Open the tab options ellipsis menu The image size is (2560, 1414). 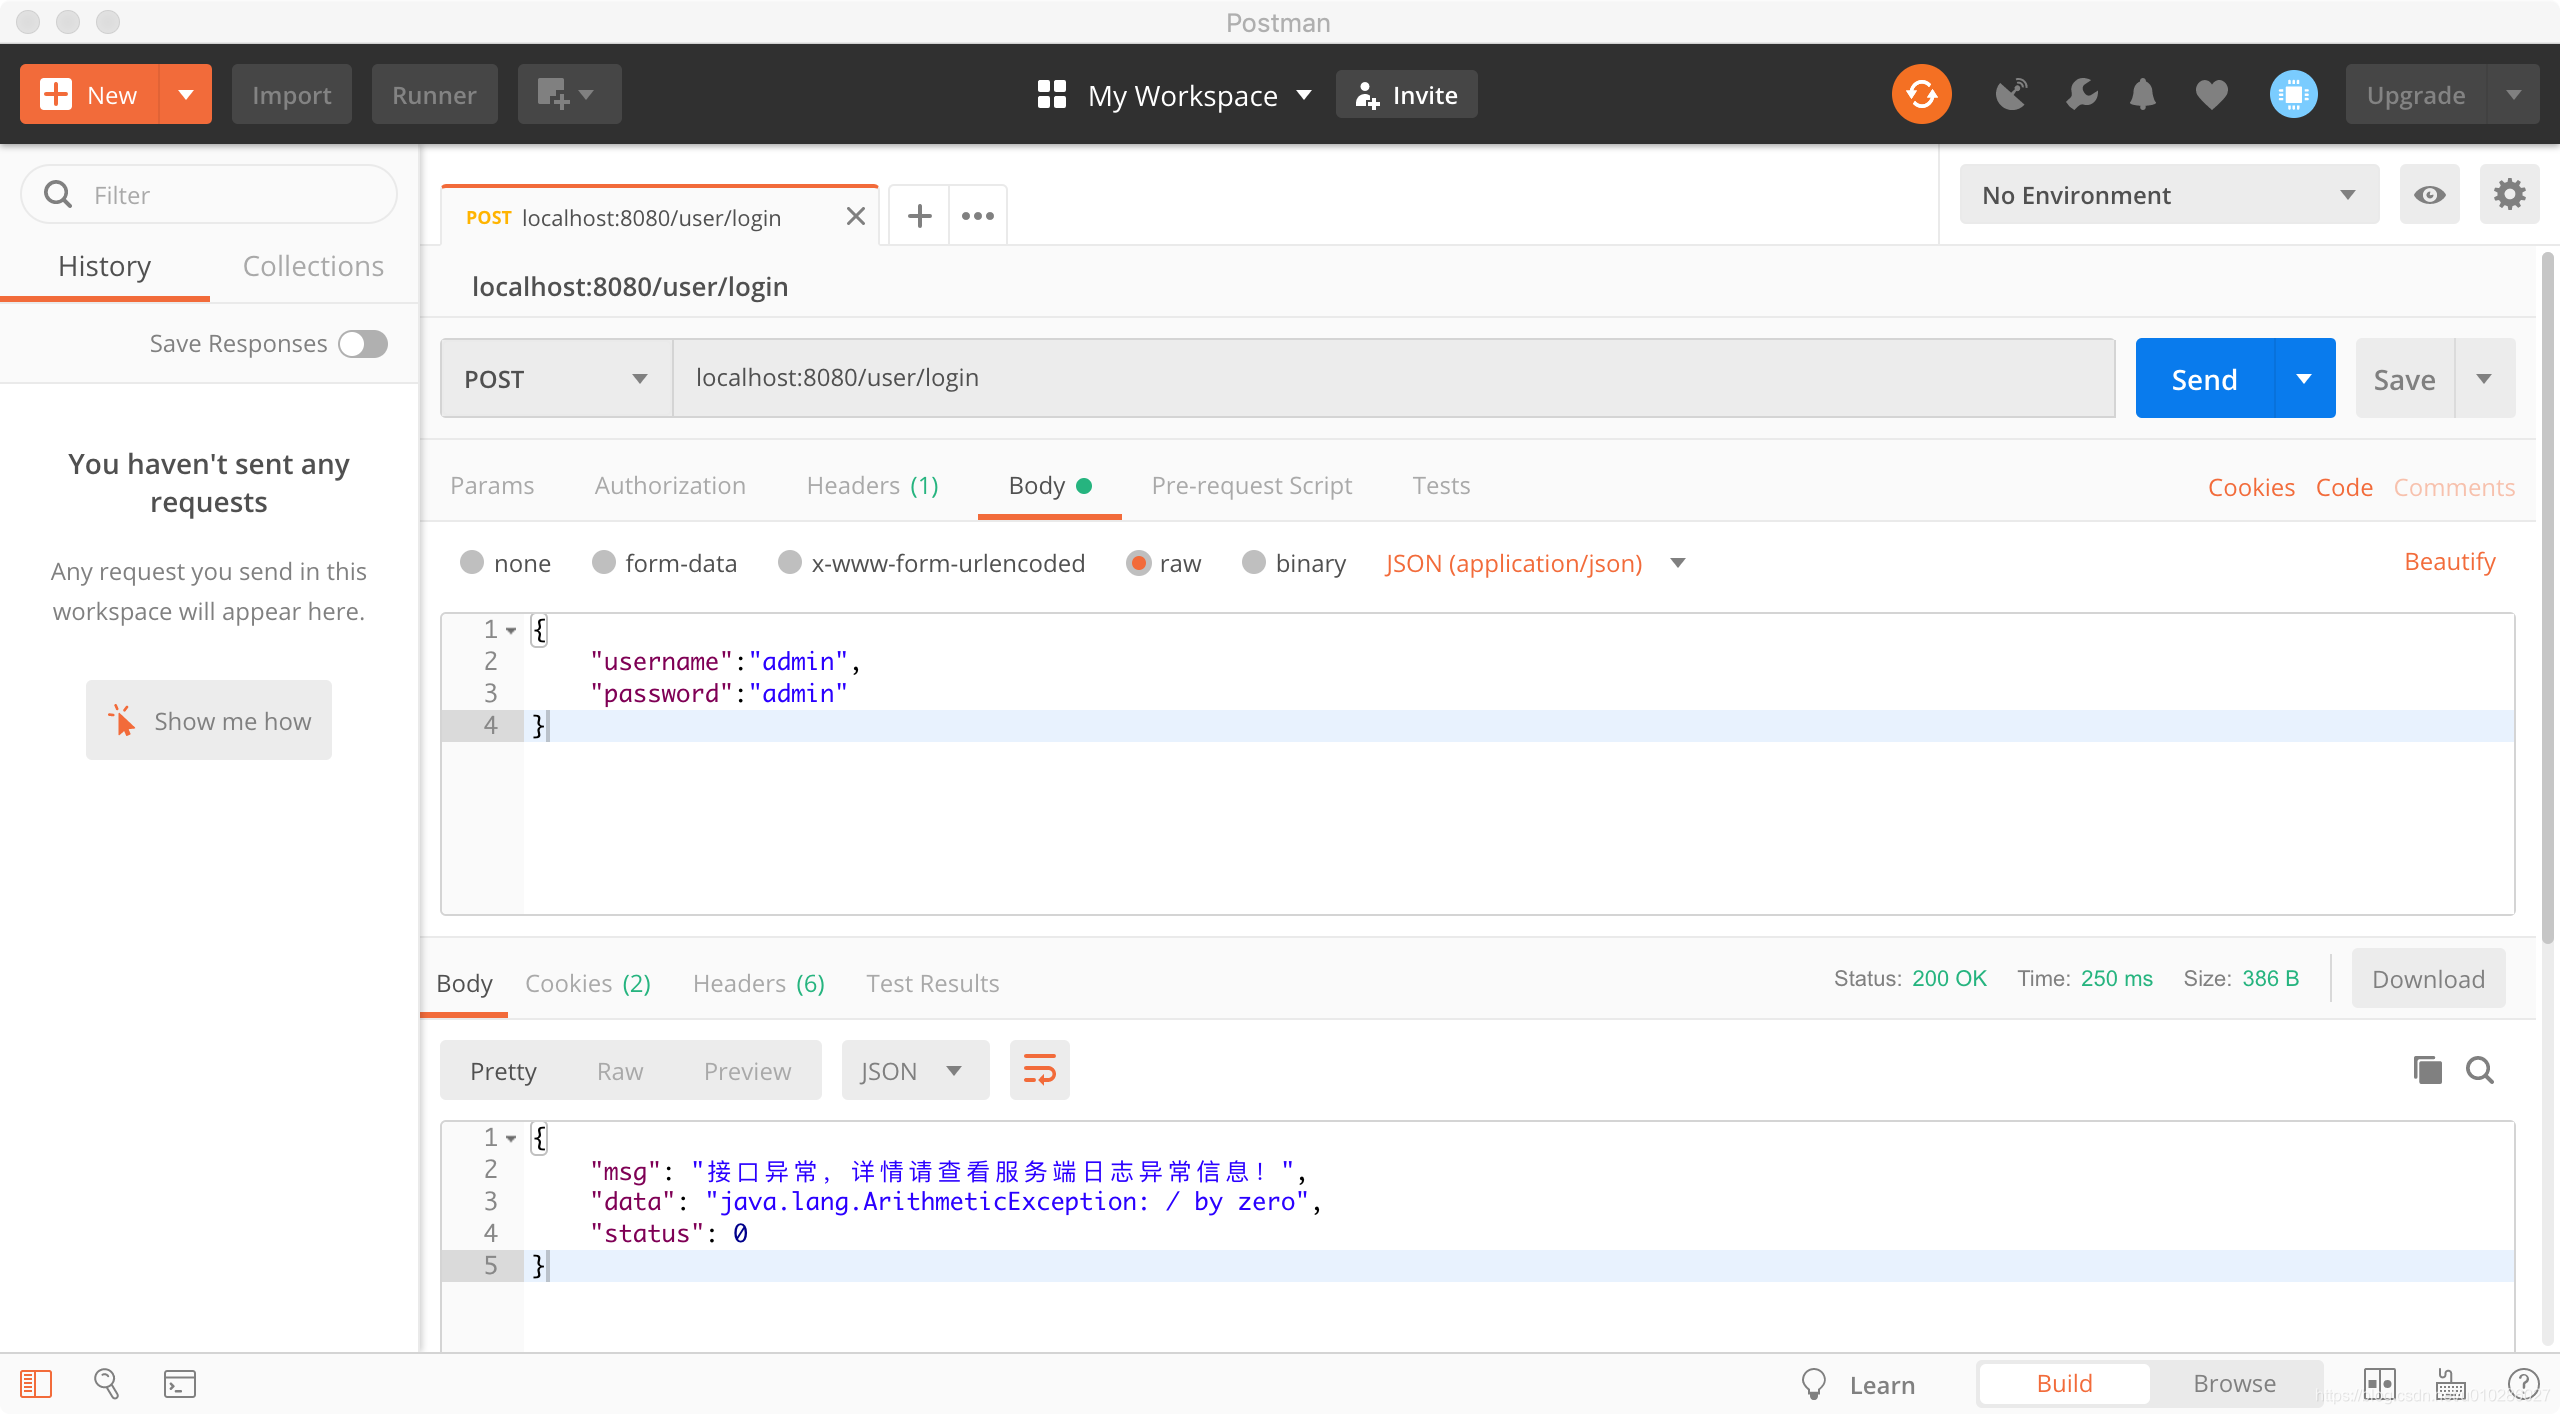(977, 215)
